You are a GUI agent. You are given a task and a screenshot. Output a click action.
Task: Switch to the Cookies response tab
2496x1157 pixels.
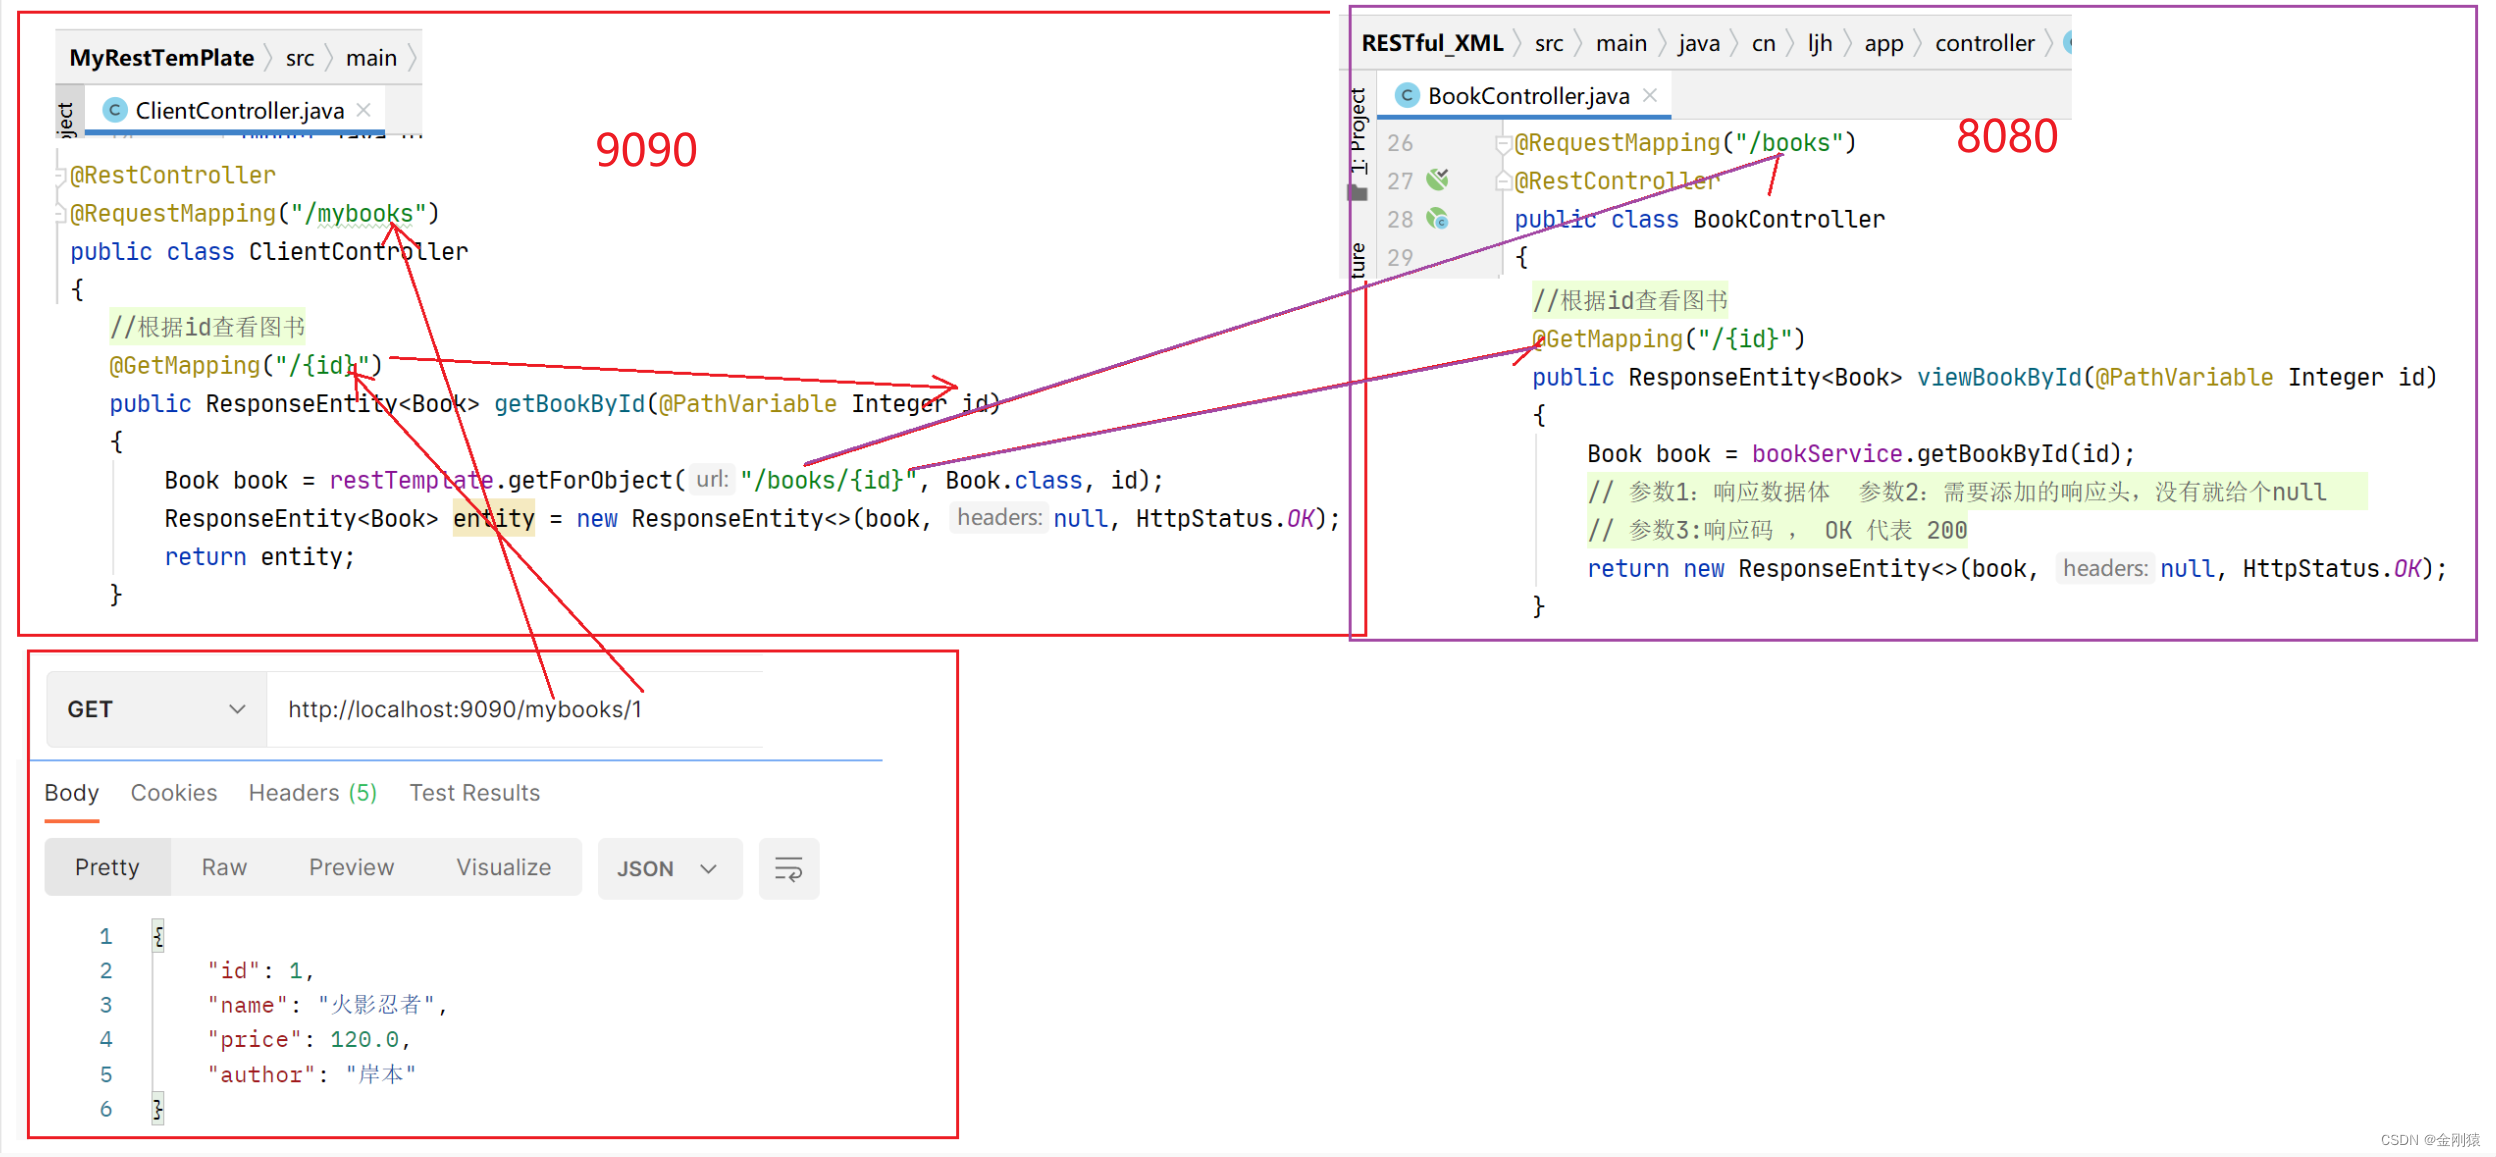point(174,793)
